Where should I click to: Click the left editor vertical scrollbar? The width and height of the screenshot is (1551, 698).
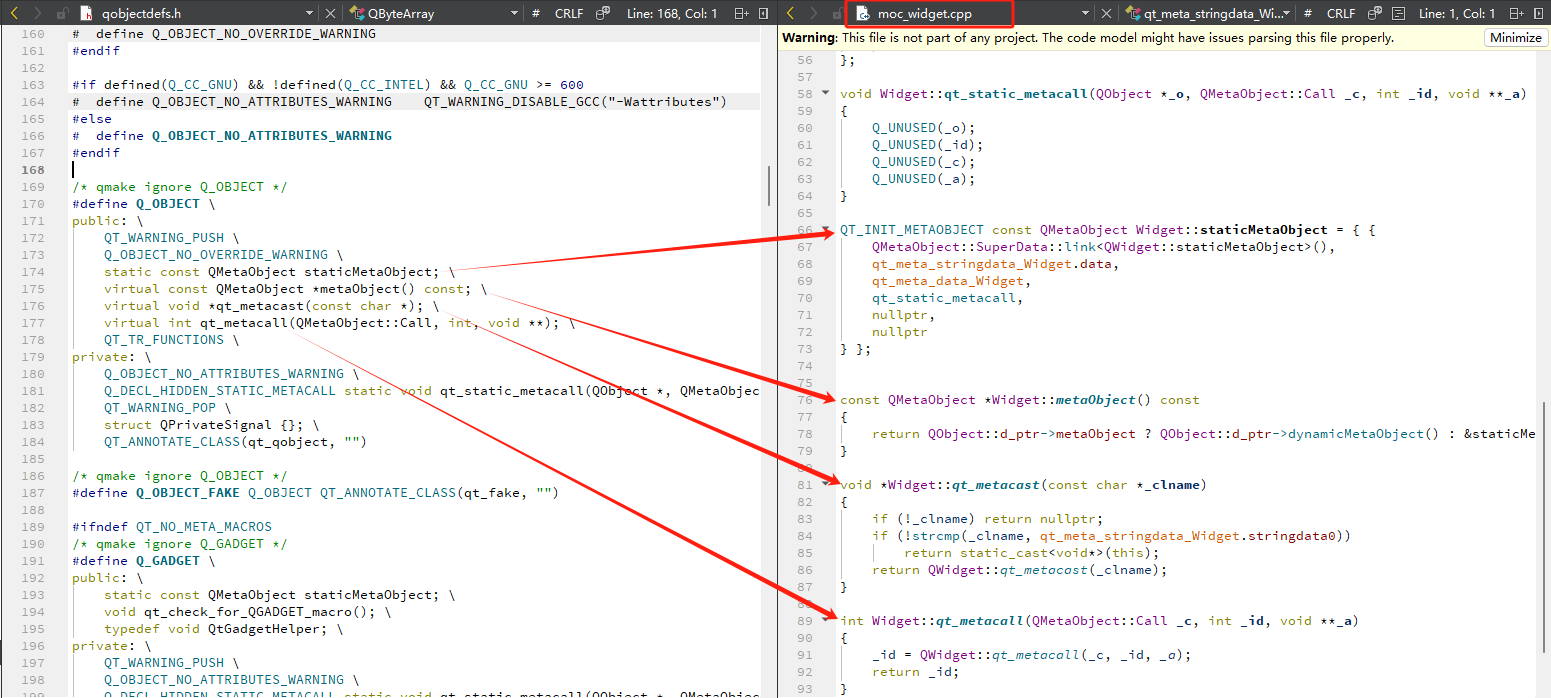pyautogui.click(x=769, y=185)
